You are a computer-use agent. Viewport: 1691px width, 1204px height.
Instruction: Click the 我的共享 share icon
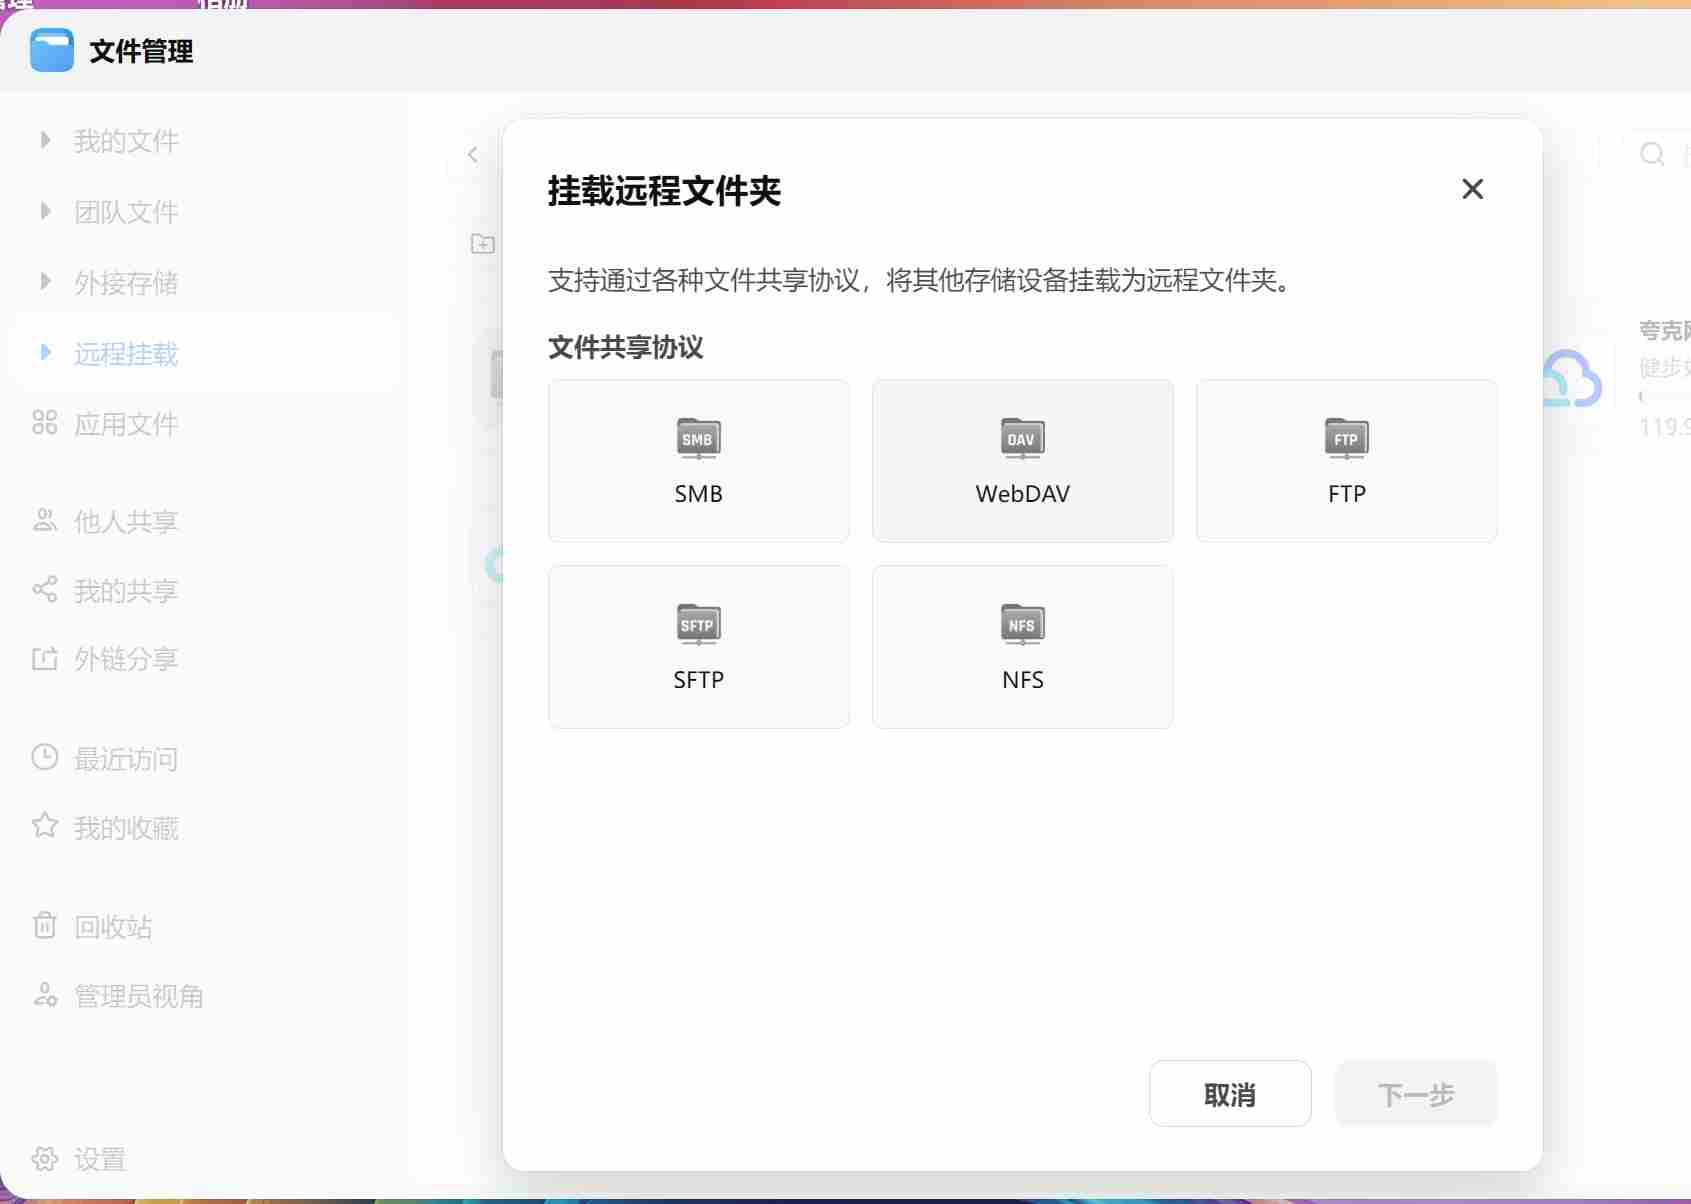pos(45,589)
